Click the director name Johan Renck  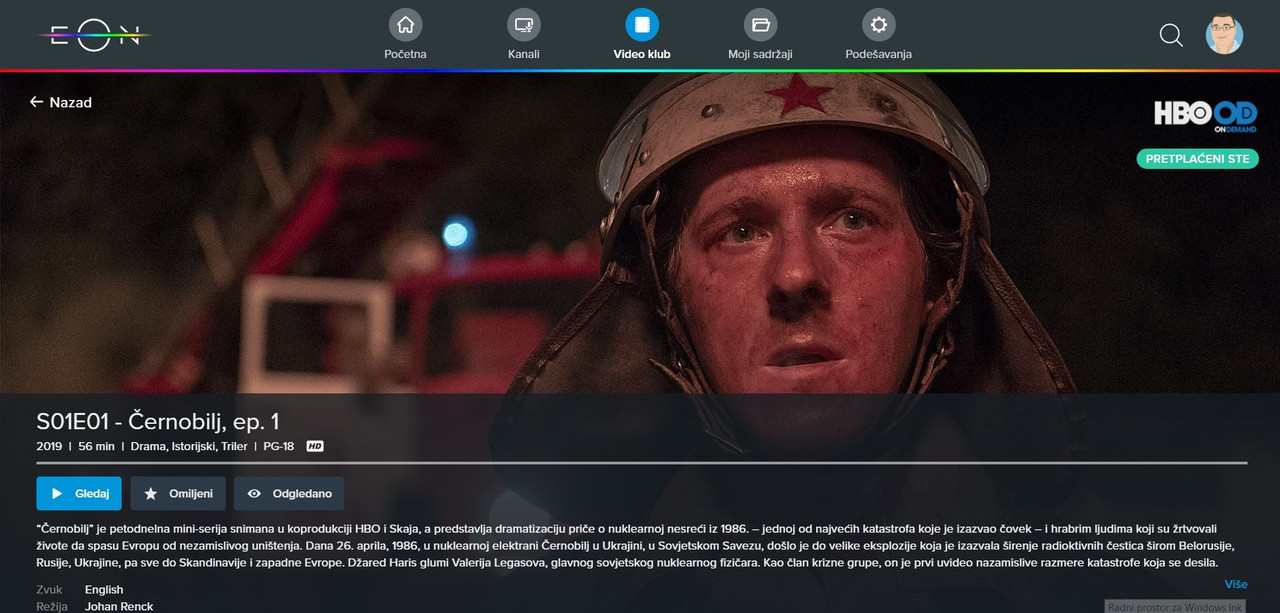(118, 606)
